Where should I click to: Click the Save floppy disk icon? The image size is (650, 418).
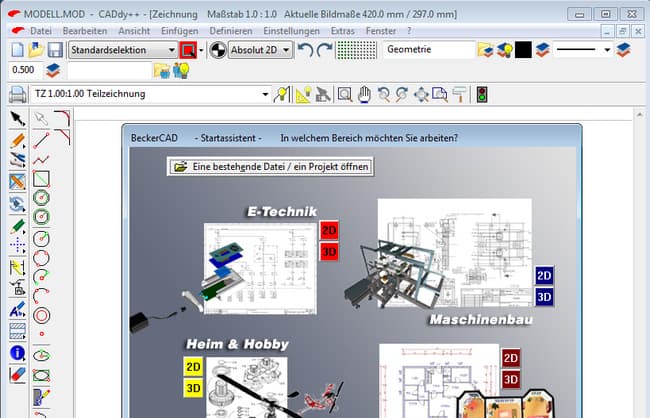[x=55, y=50]
